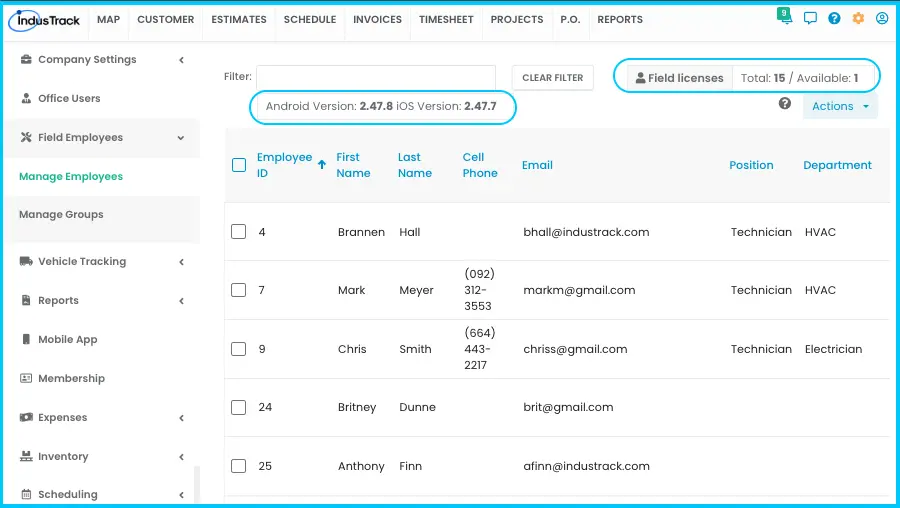Sort by Department column
The image size is (900, 508).
837,165
